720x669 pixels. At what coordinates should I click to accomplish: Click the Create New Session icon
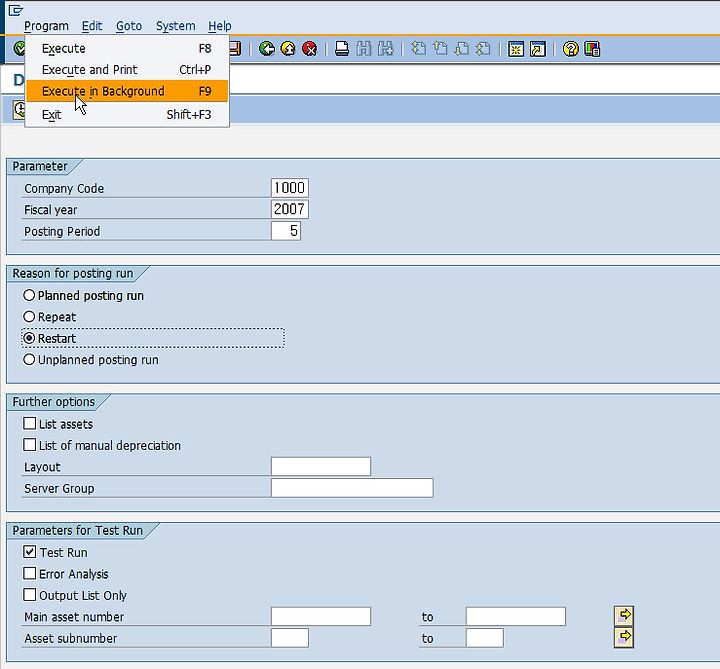tap(516, 49)
